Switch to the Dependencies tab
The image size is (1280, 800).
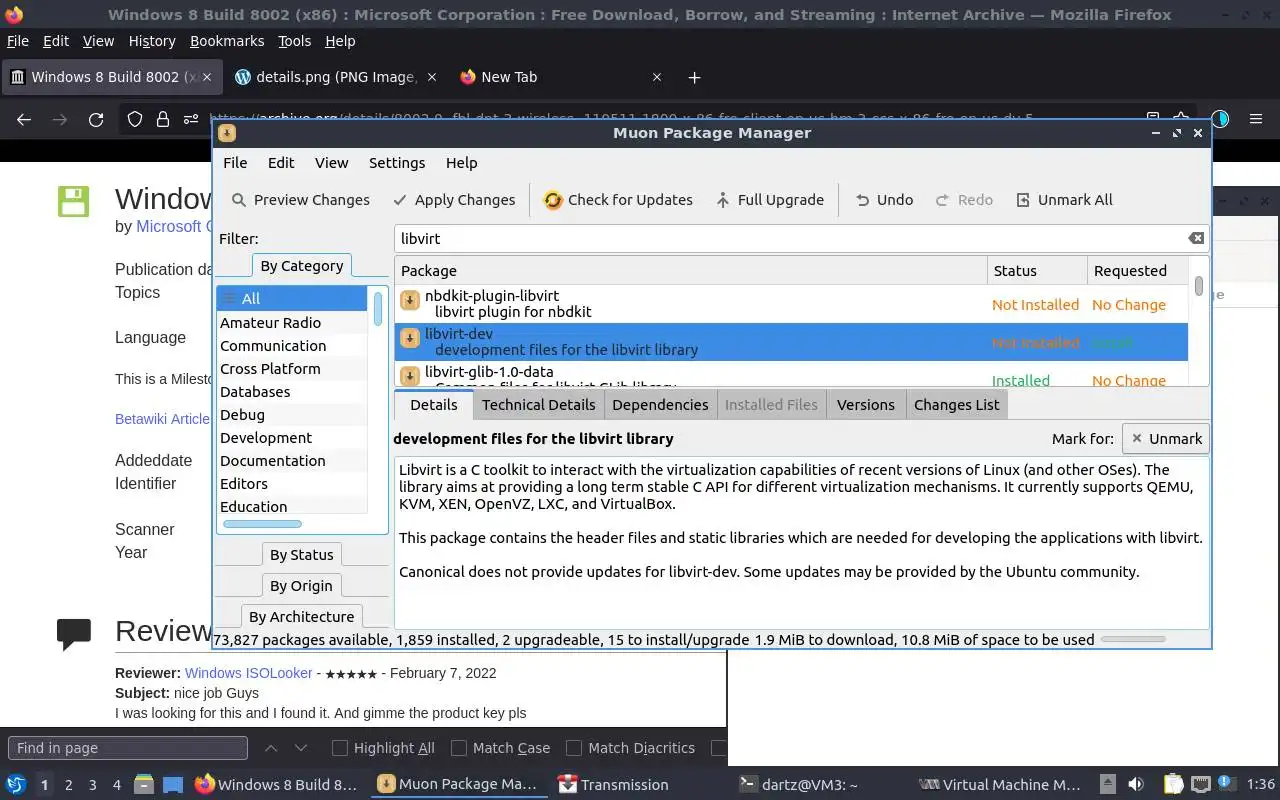click(x=660, y=404)
